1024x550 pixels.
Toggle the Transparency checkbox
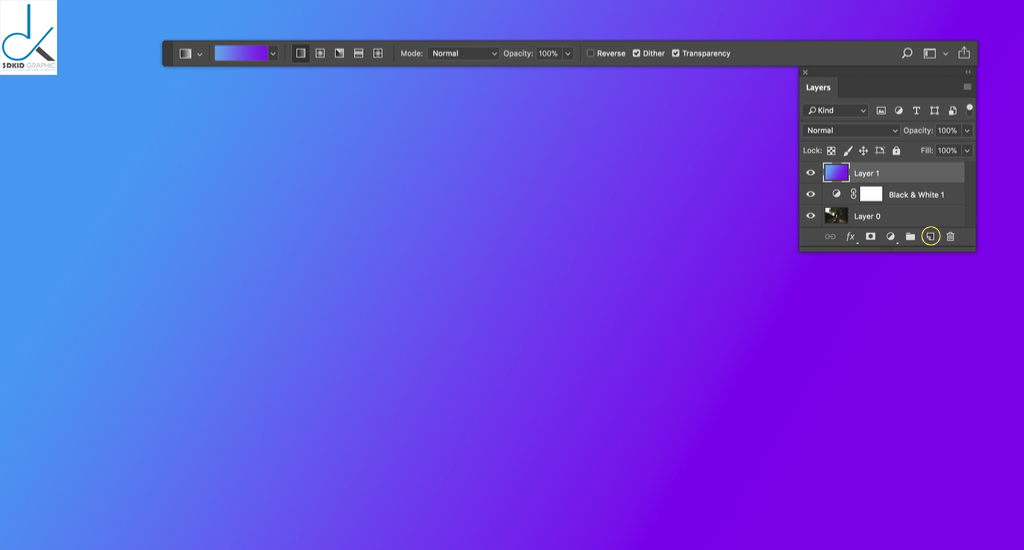(x=676, y=54)
